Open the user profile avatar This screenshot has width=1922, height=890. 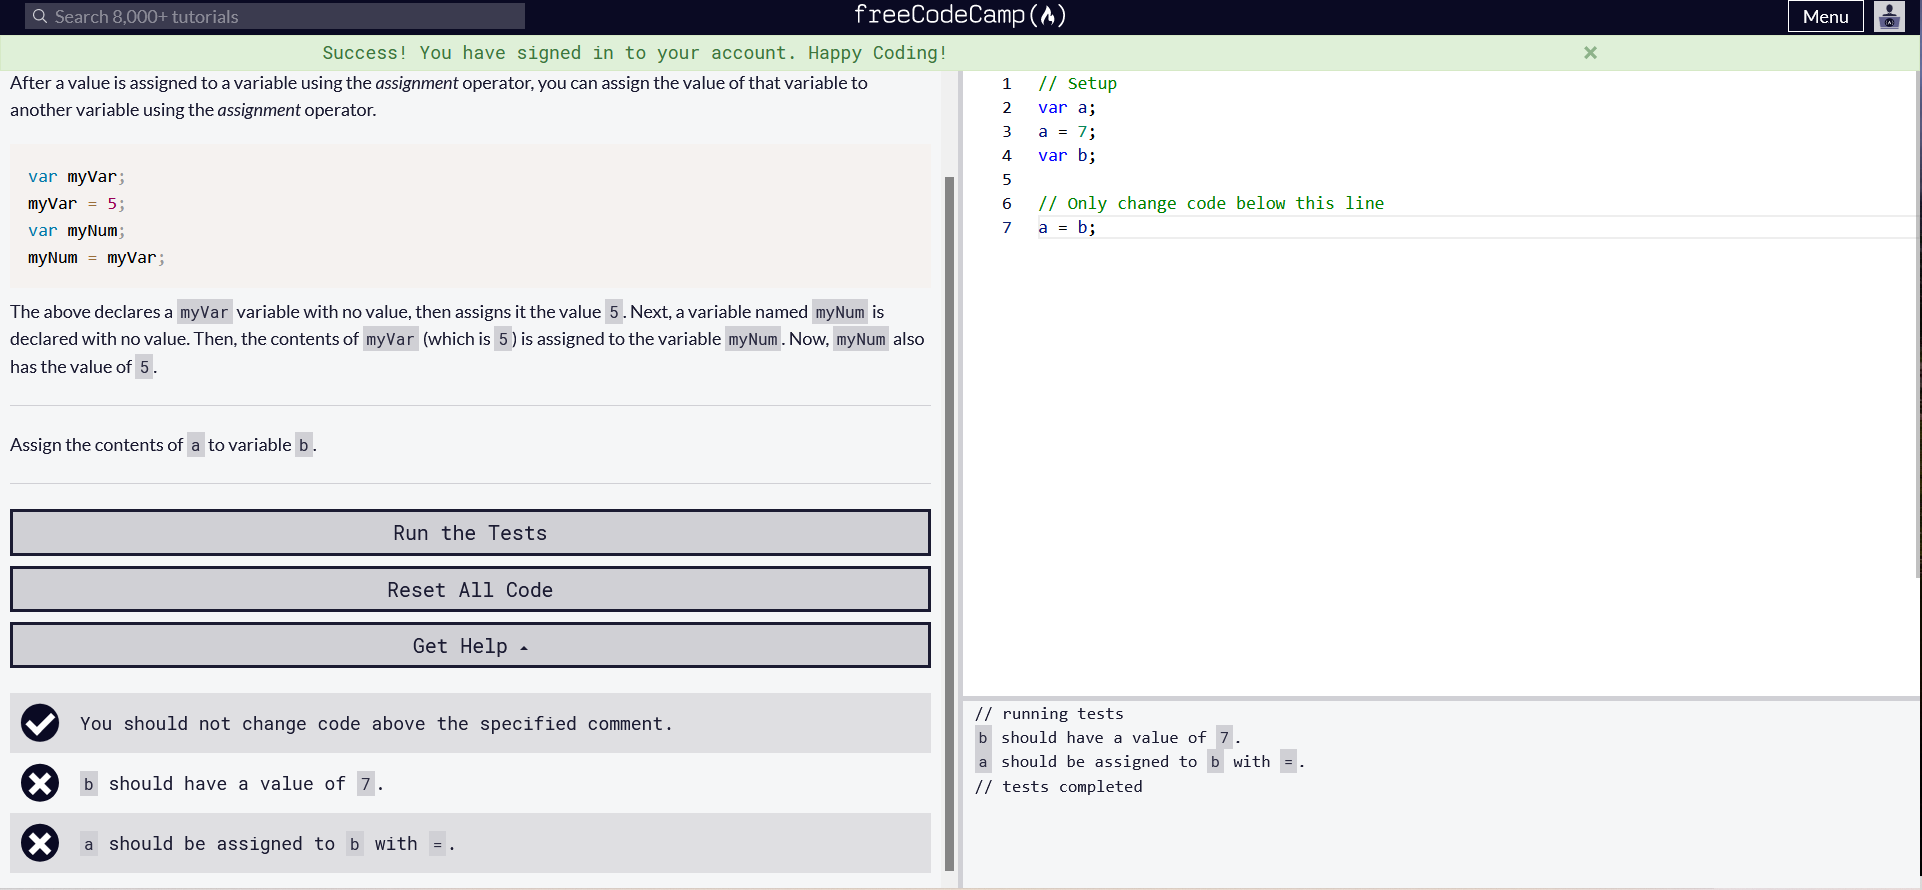tap(1889, 16)
